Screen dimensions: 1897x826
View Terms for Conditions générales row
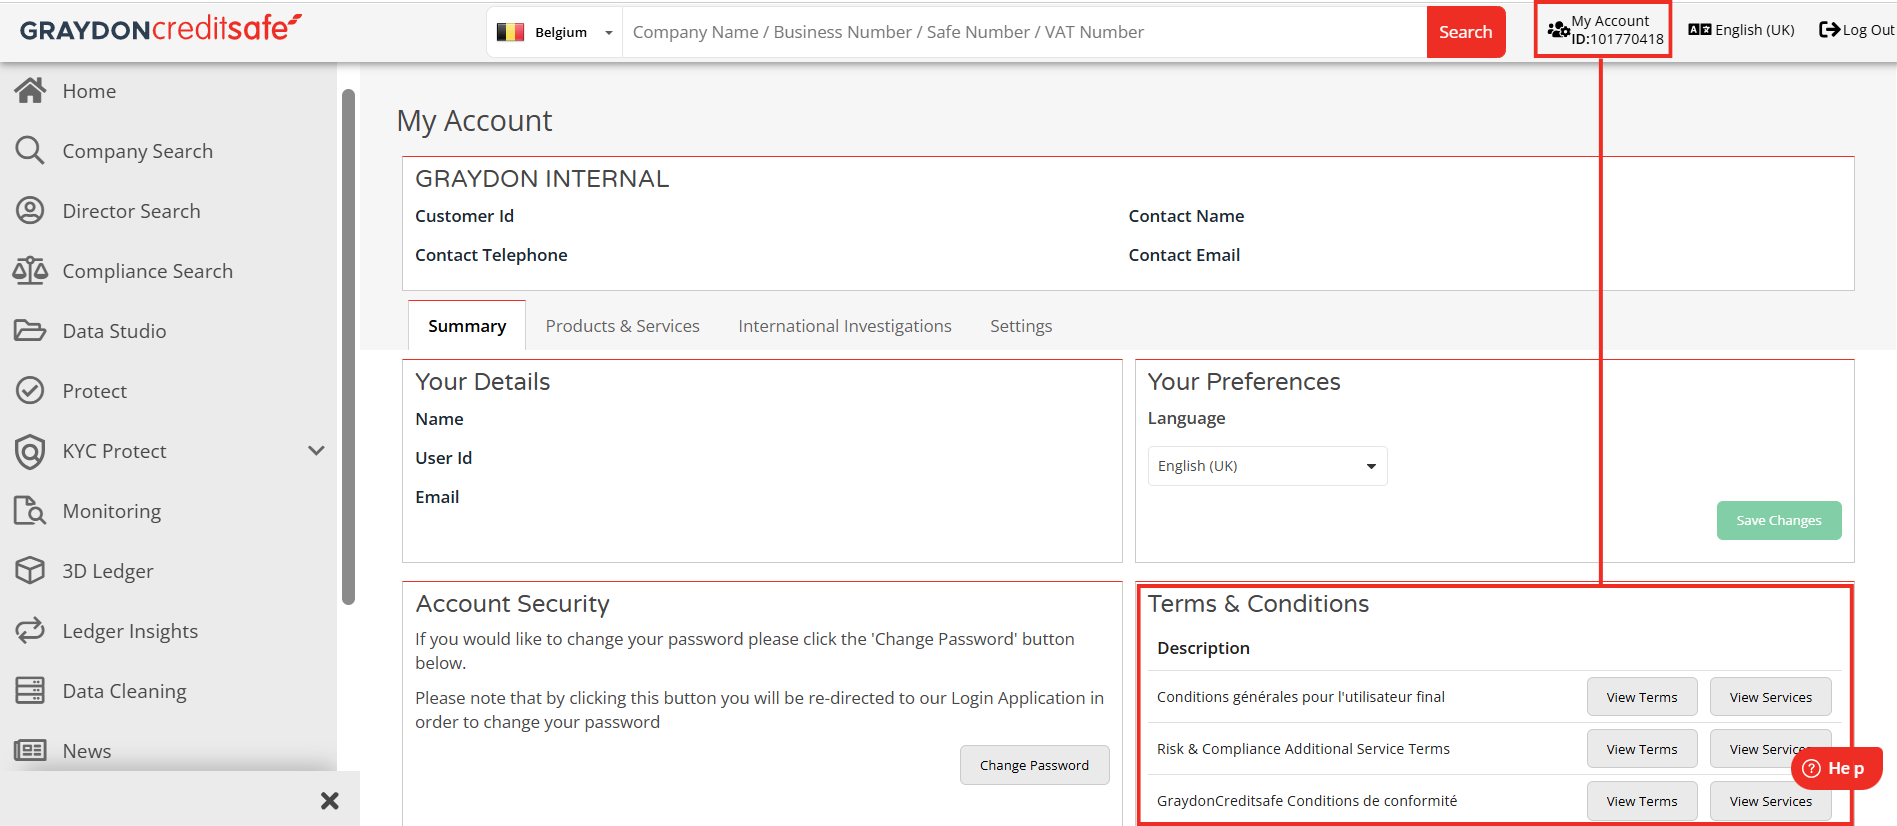(x=1642, y=697)
